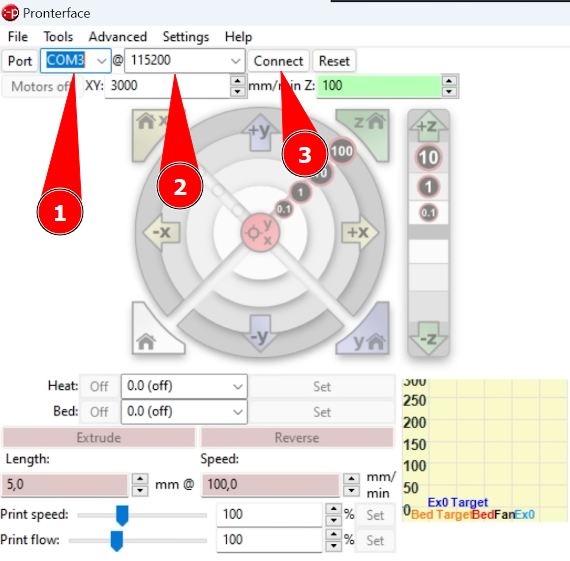Click Set next to Heat
570x561 pixels.
tap(322, 386)
